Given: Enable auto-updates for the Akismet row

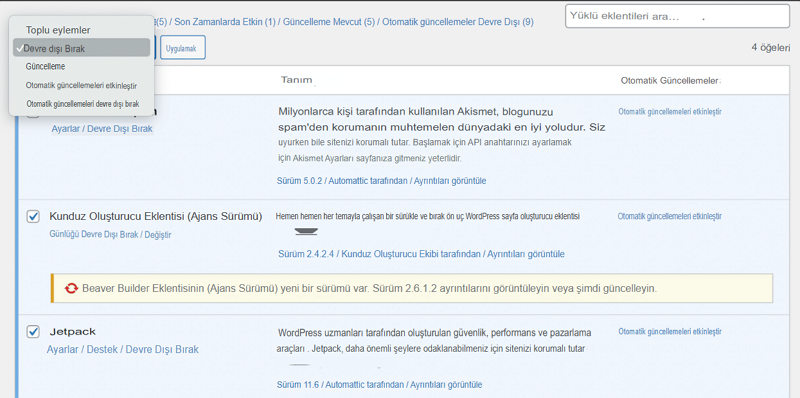Looking at the screenshot, I should point(670,112).
